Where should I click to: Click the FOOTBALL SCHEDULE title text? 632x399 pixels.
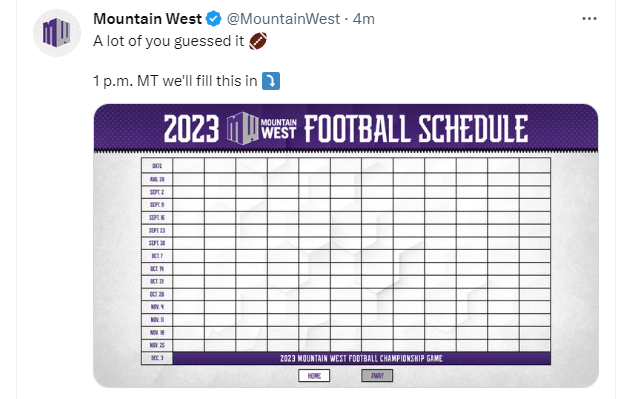tap(416, 129)
